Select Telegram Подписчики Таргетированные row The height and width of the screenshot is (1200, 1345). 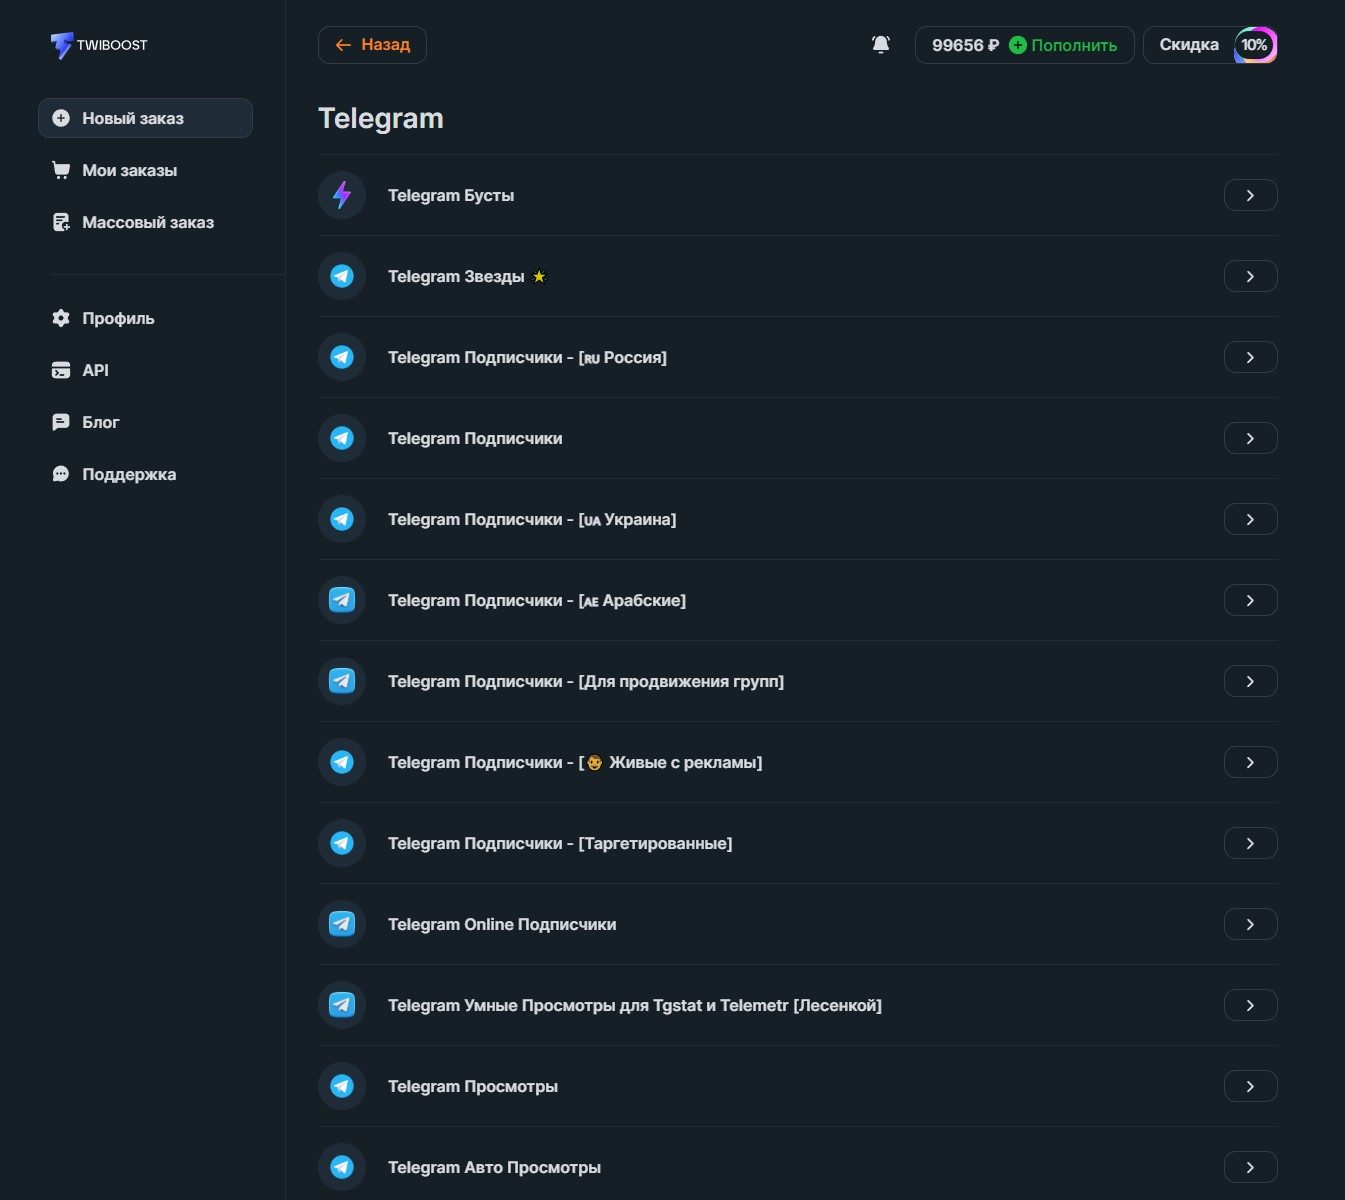pos(560,843)
